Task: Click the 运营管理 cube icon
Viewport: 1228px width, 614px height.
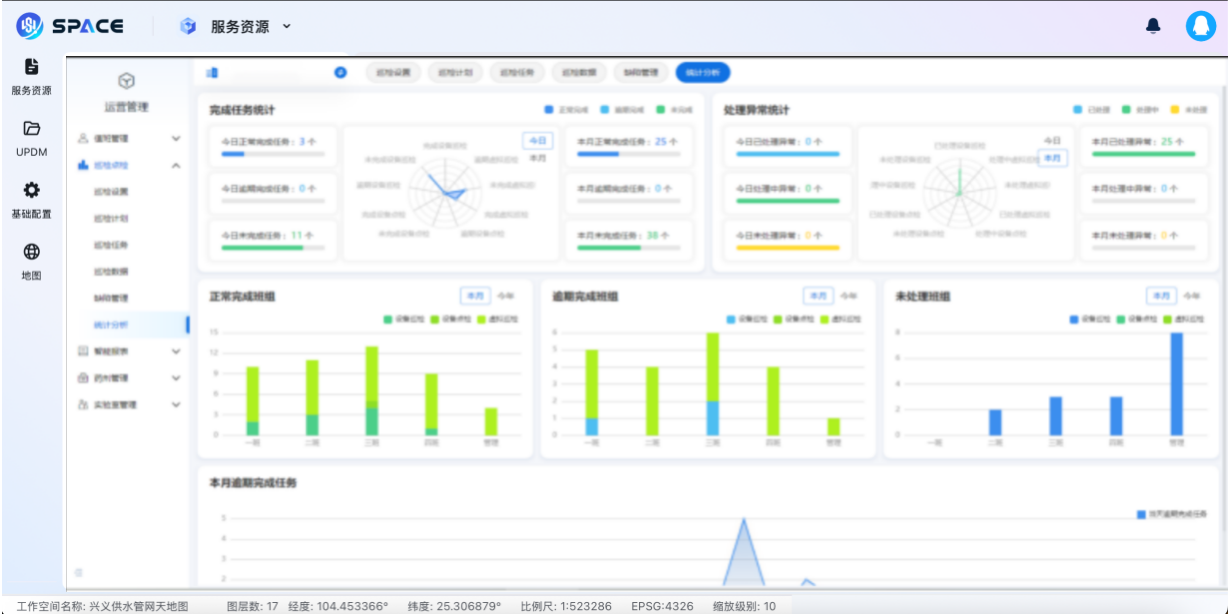Action: click(x=126, y=81)
